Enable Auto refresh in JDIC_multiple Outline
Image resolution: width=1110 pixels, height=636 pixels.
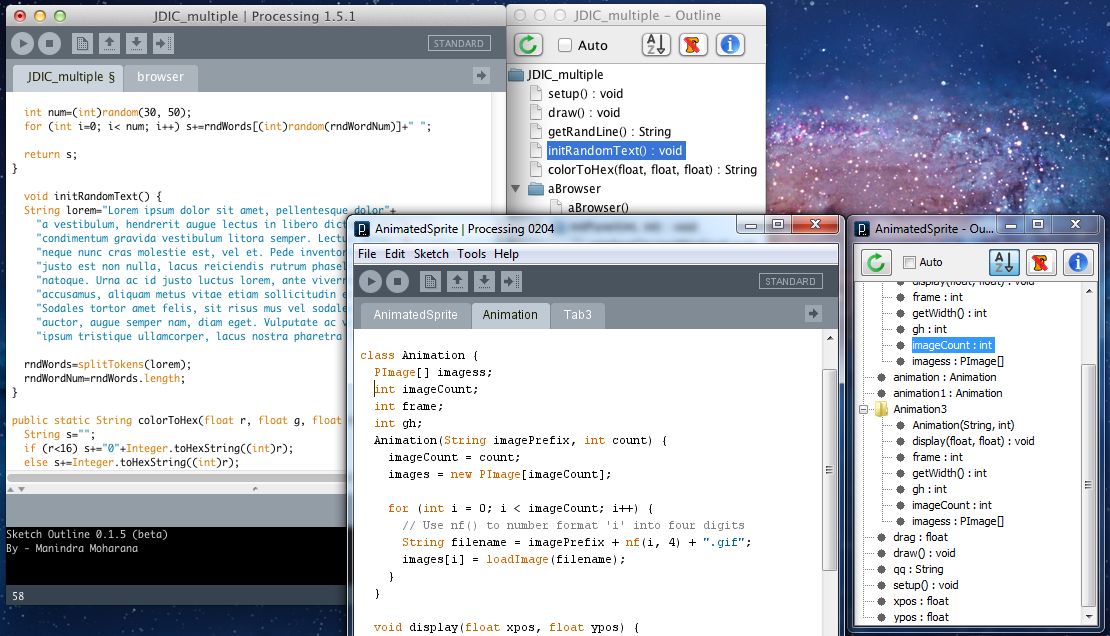pyautogui.click(x=565, y=45)
